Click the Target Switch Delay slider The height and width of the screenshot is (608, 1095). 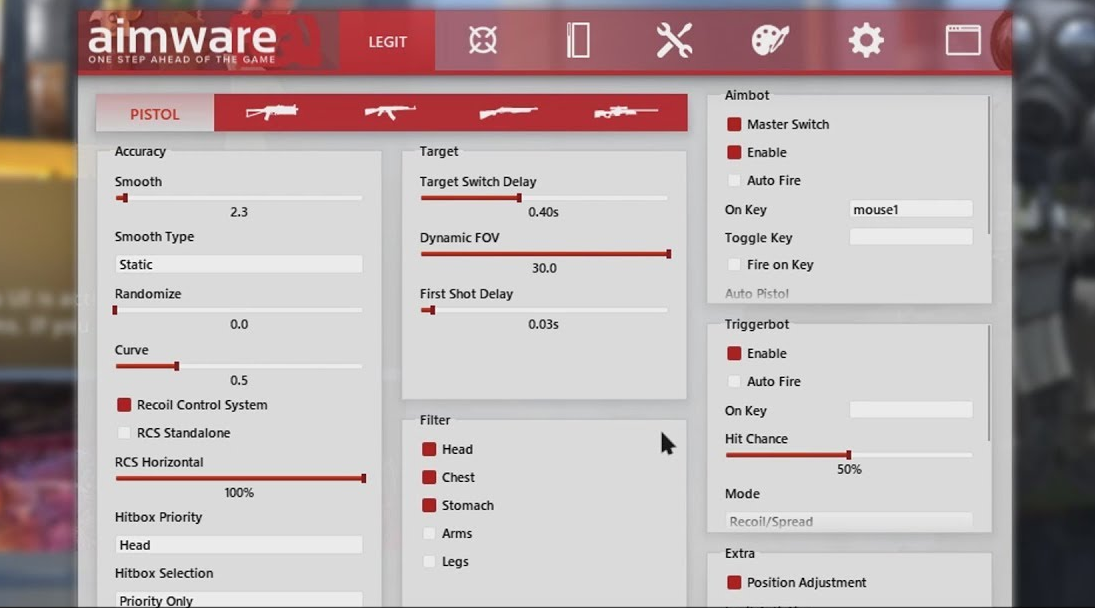pos(543,198)
